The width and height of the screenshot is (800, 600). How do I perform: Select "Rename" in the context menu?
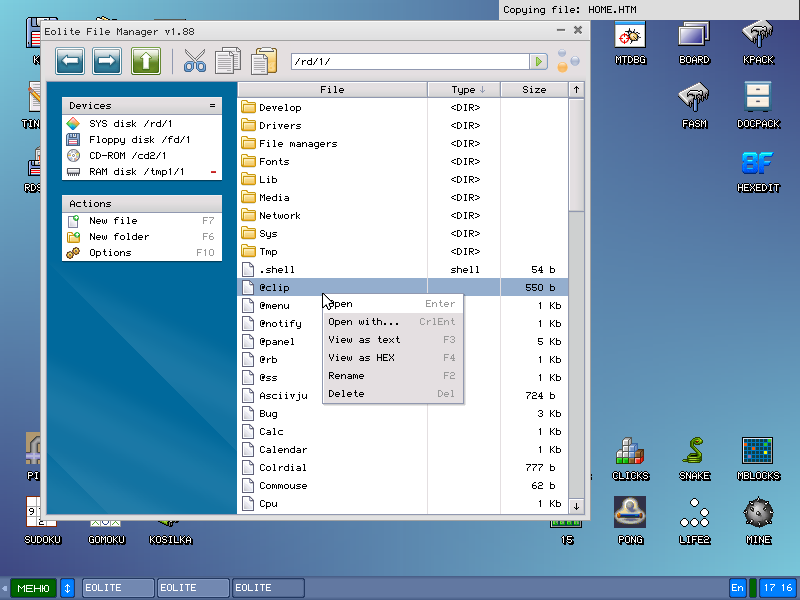pyautogui.click(x=346, y=376)
